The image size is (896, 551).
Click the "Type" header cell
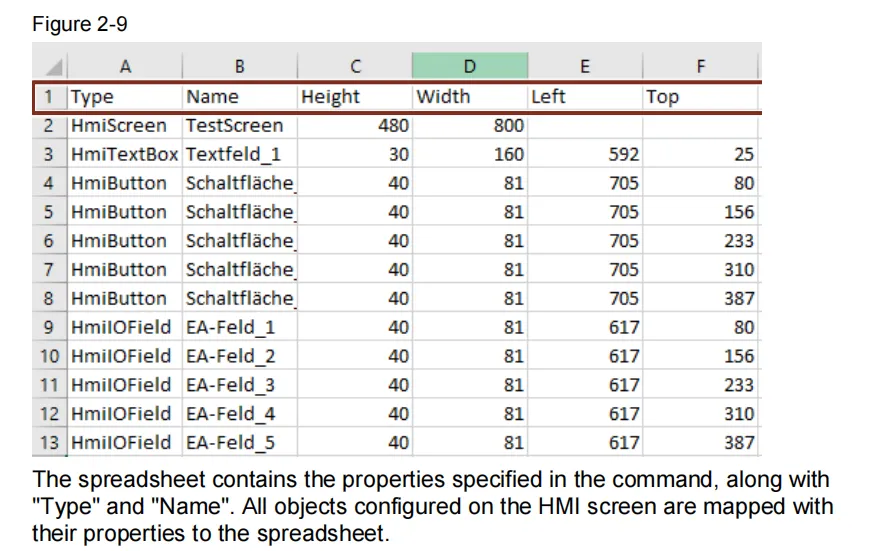[125, 97]
